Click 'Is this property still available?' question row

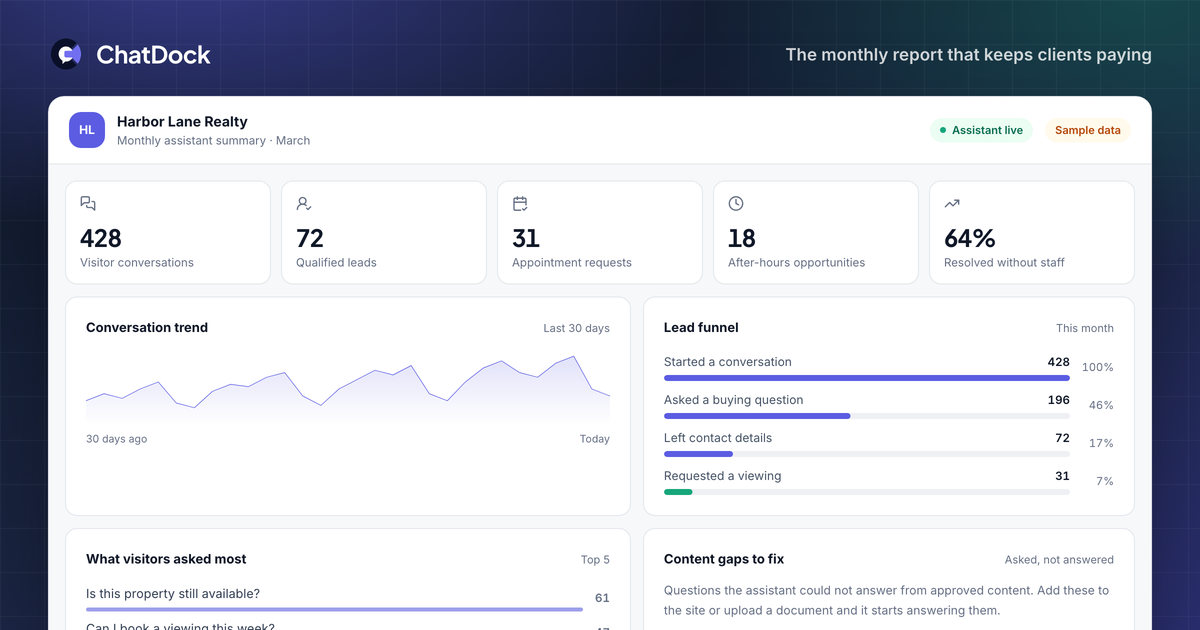[348, 598]
